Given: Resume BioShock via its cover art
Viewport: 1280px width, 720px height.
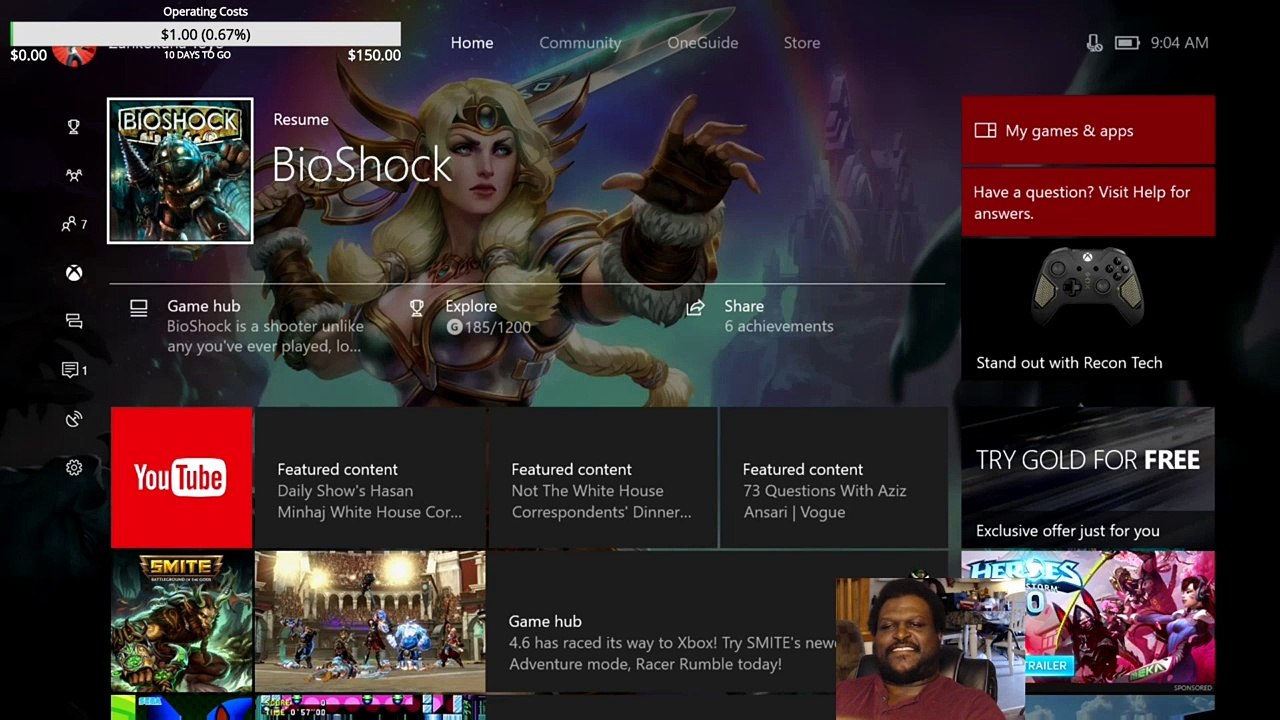Looking at the screenshot, I should point(180,170).
